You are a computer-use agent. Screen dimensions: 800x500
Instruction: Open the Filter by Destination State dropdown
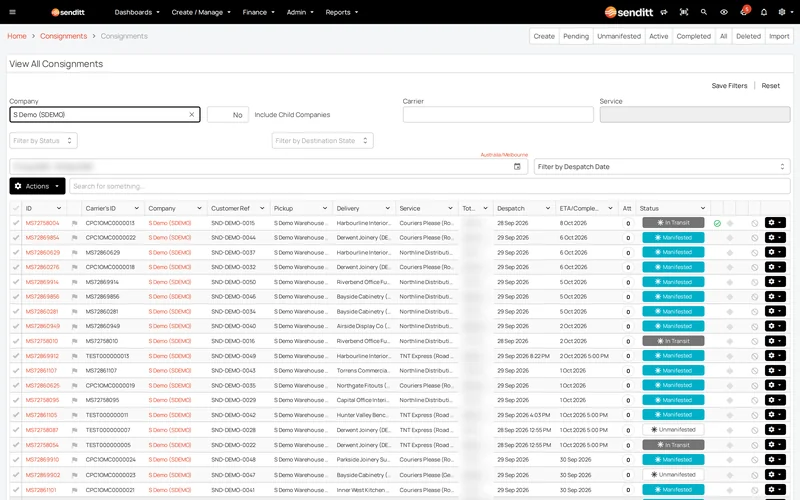coord(322,141)
